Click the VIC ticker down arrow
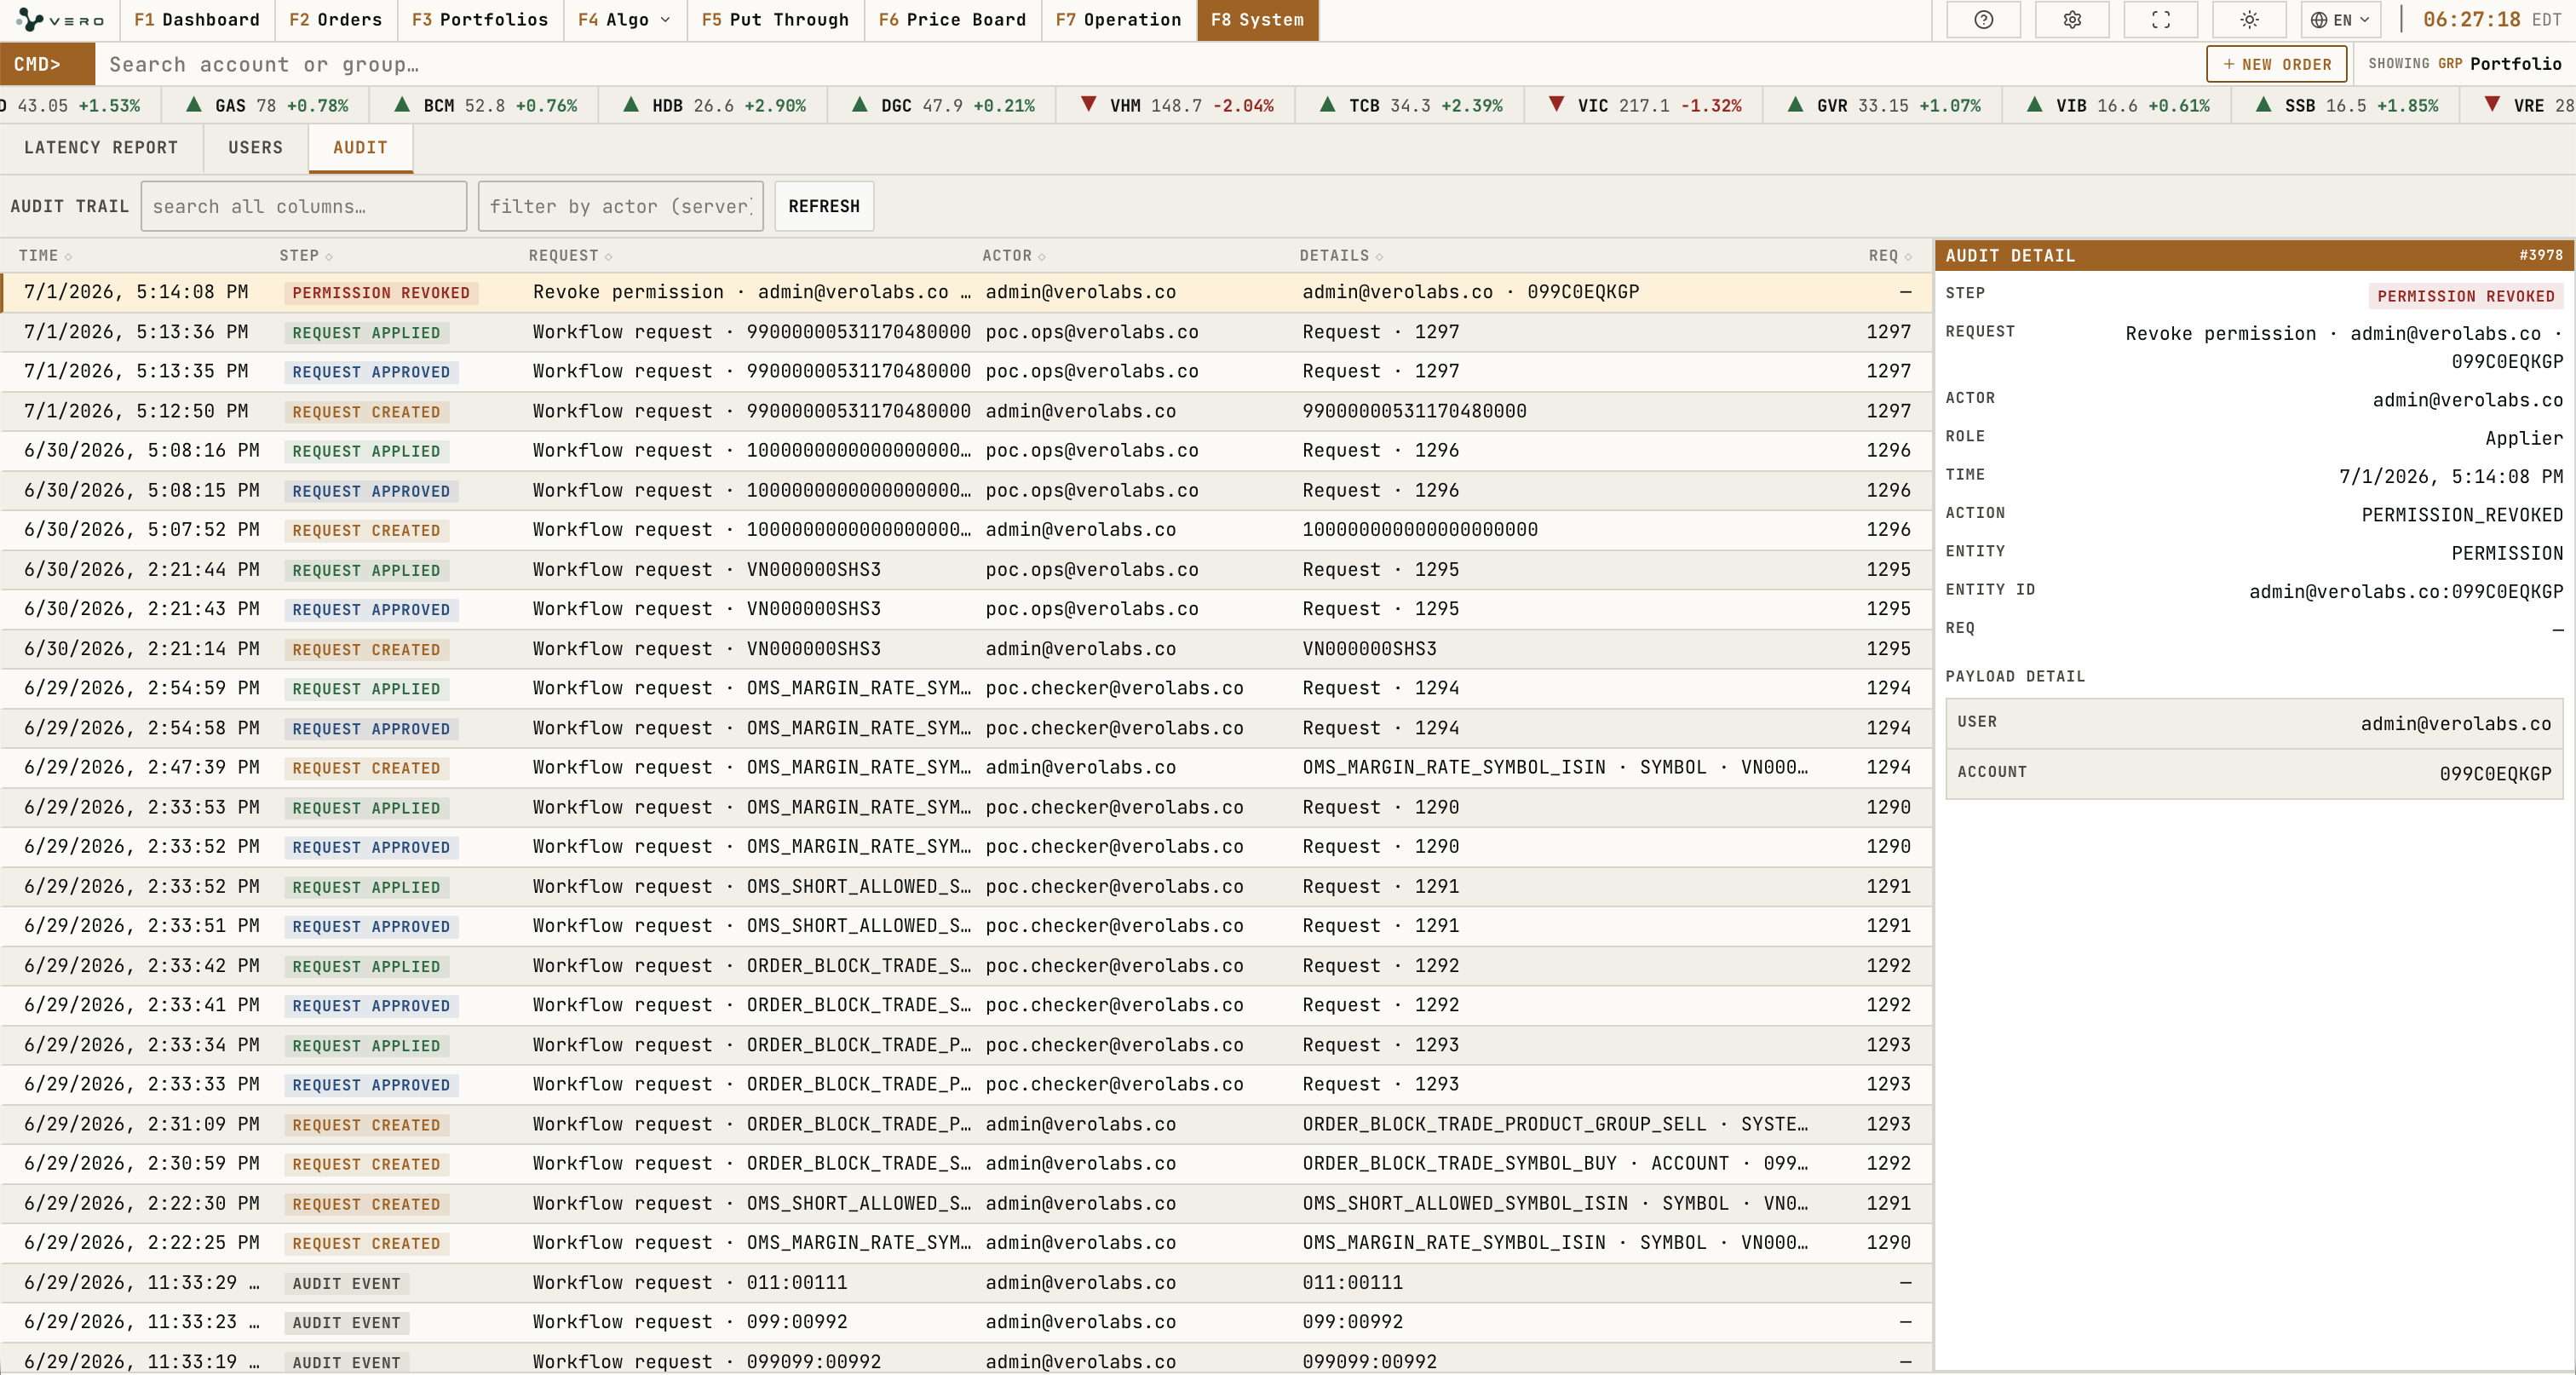 [1556, 104]
